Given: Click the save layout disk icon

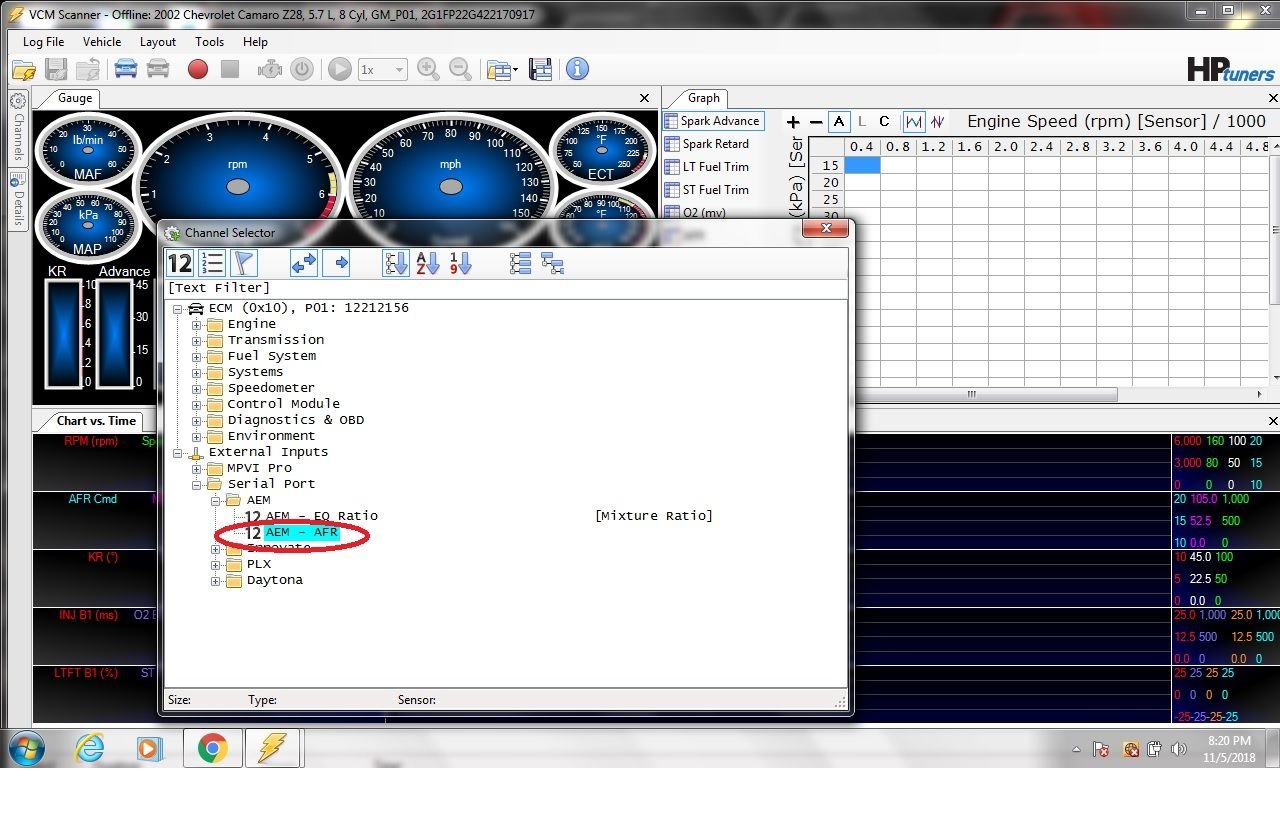Looking at the screenshot, I should point(540,69).
